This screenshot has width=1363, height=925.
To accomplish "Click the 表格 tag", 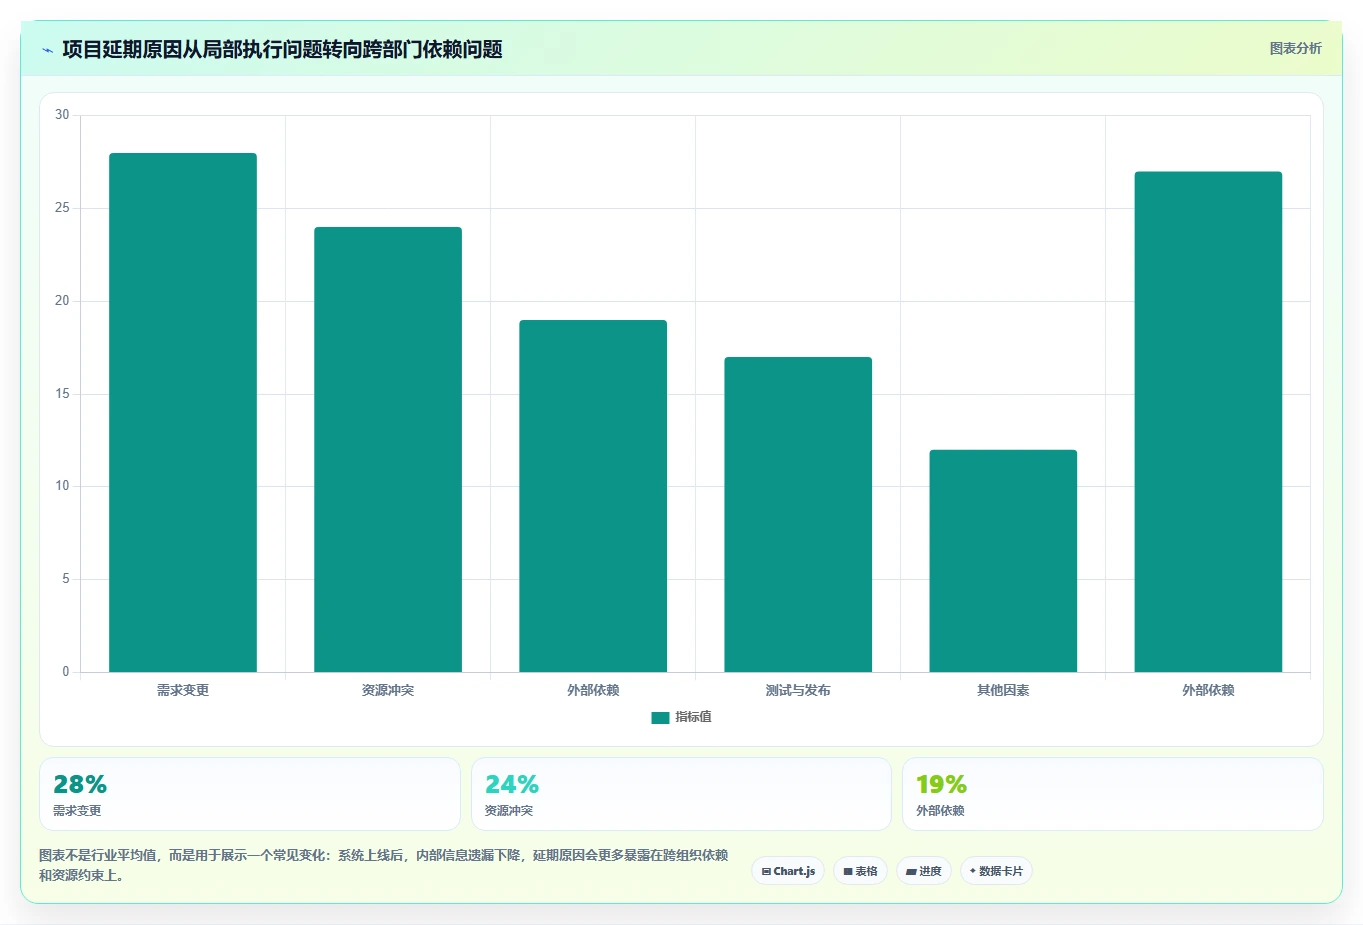I will click(x=860, y=871).
